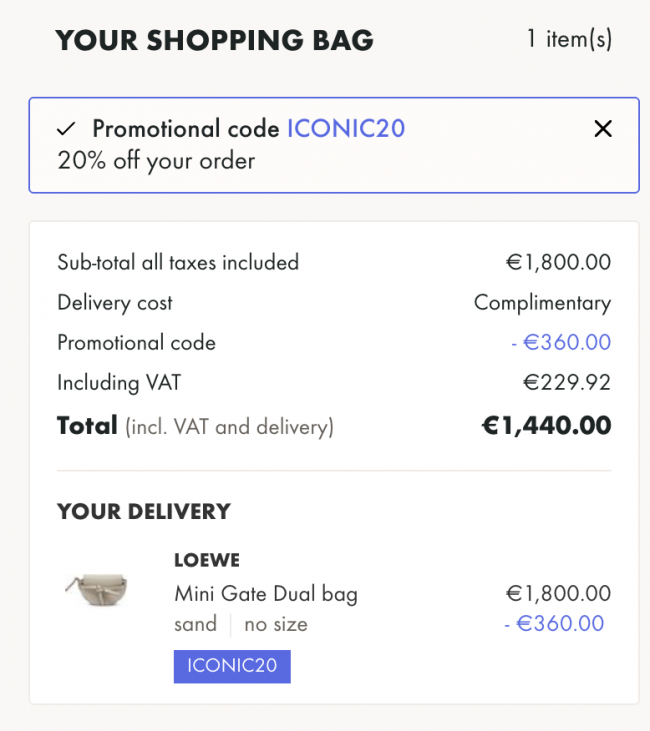Open the Mini Gate Dual bag thumbnail
Screen dimensions: 650x731
(97, 590)
